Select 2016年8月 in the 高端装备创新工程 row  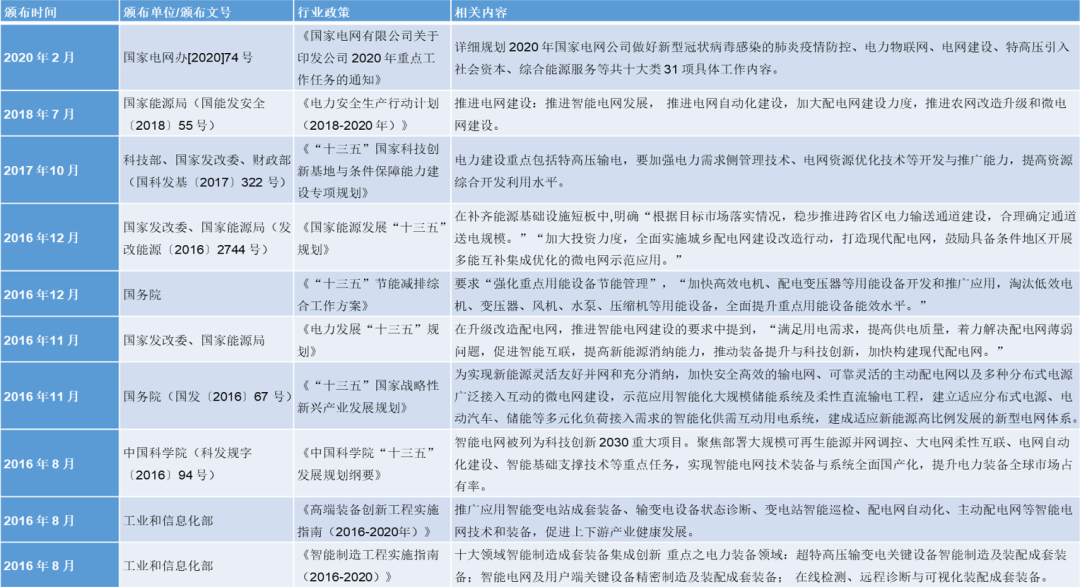click(59, 520)
